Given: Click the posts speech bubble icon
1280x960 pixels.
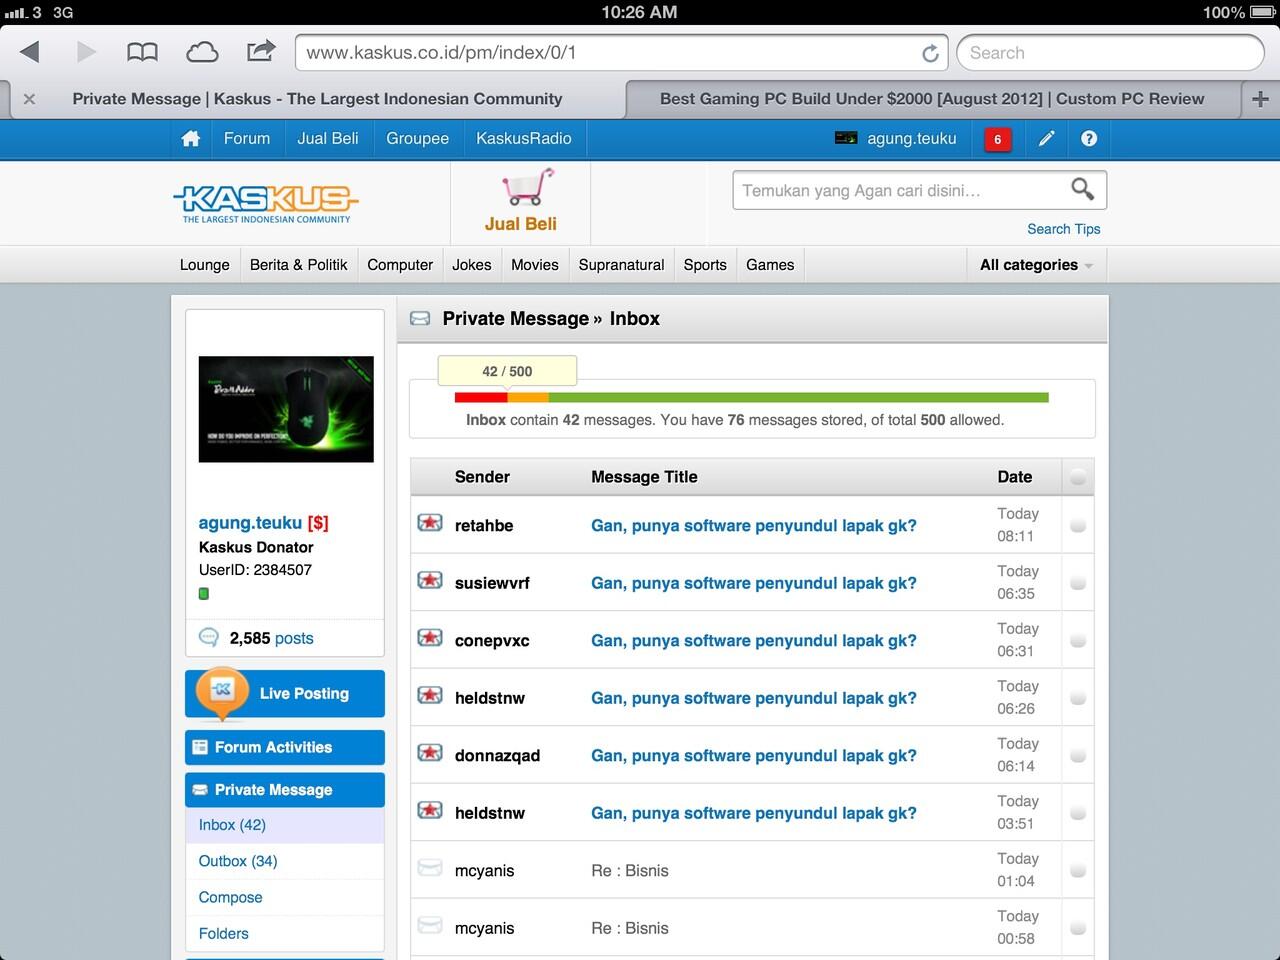Looking at the screenshot, I should click(x=208, y=637).
